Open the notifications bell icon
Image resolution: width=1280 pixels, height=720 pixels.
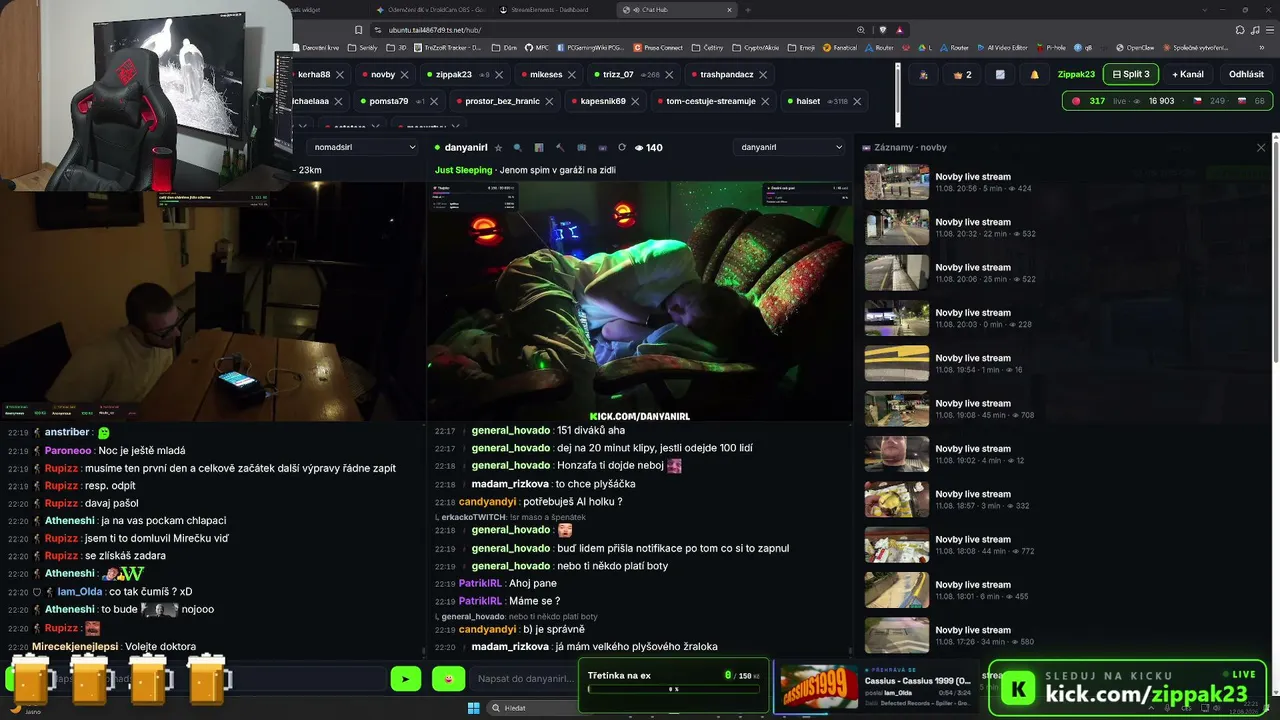click(x=1035, y=75)
